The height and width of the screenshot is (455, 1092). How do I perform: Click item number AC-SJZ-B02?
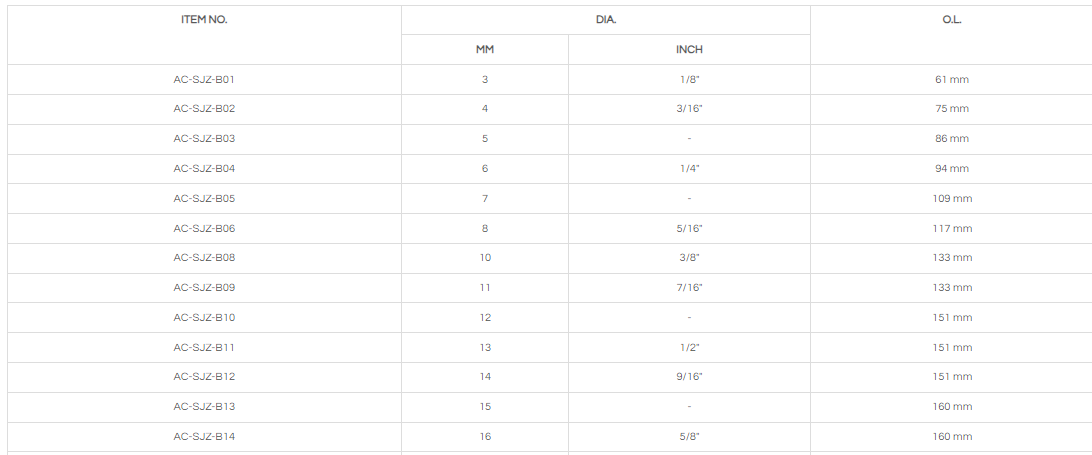[204, 108]
